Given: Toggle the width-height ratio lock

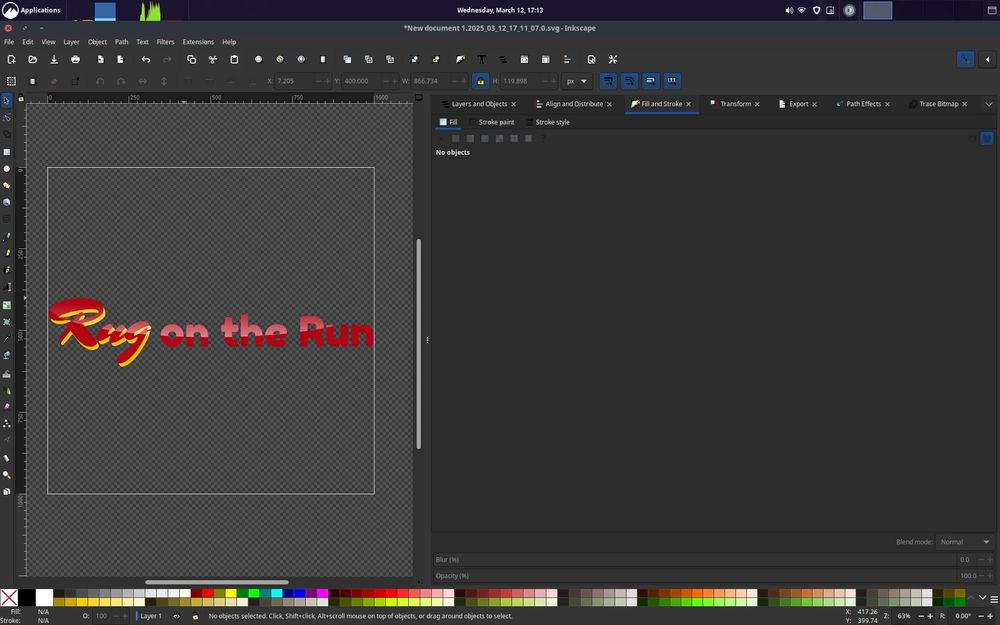Looking at the screenshot, I should point(480,81).
